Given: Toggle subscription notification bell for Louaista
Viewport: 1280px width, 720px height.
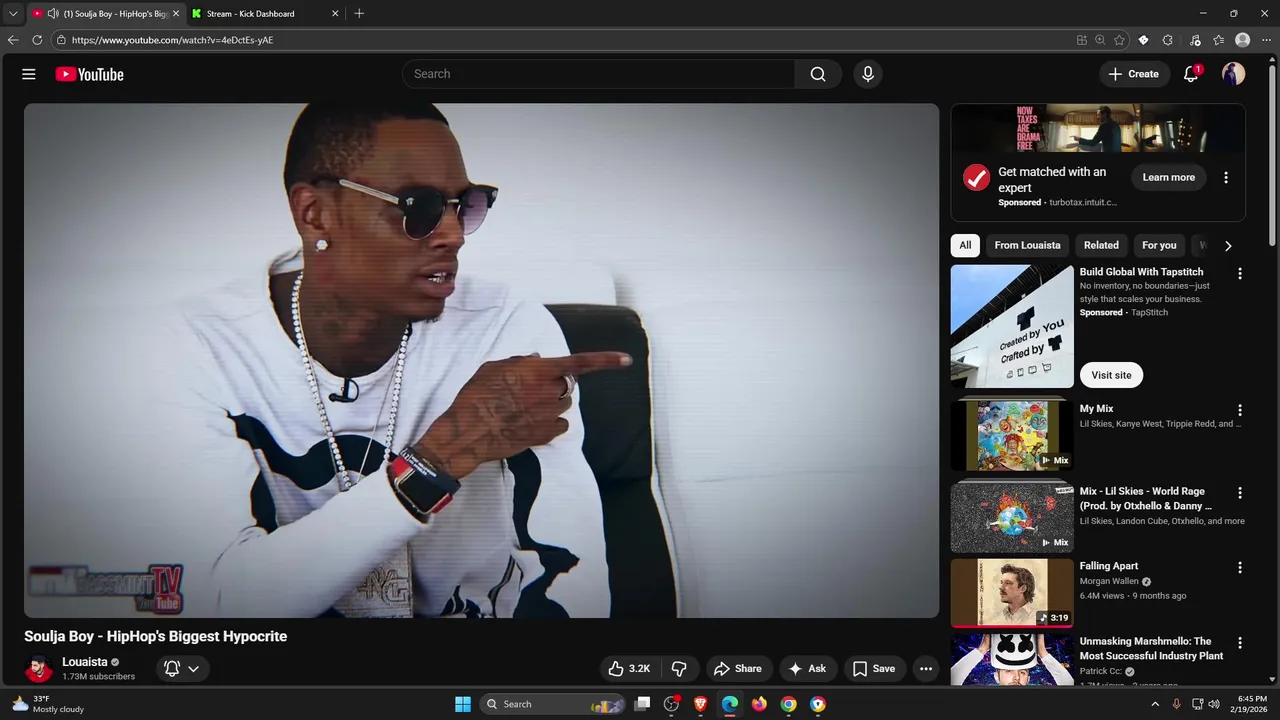Looking at the screenshot, I should point(182,669).
